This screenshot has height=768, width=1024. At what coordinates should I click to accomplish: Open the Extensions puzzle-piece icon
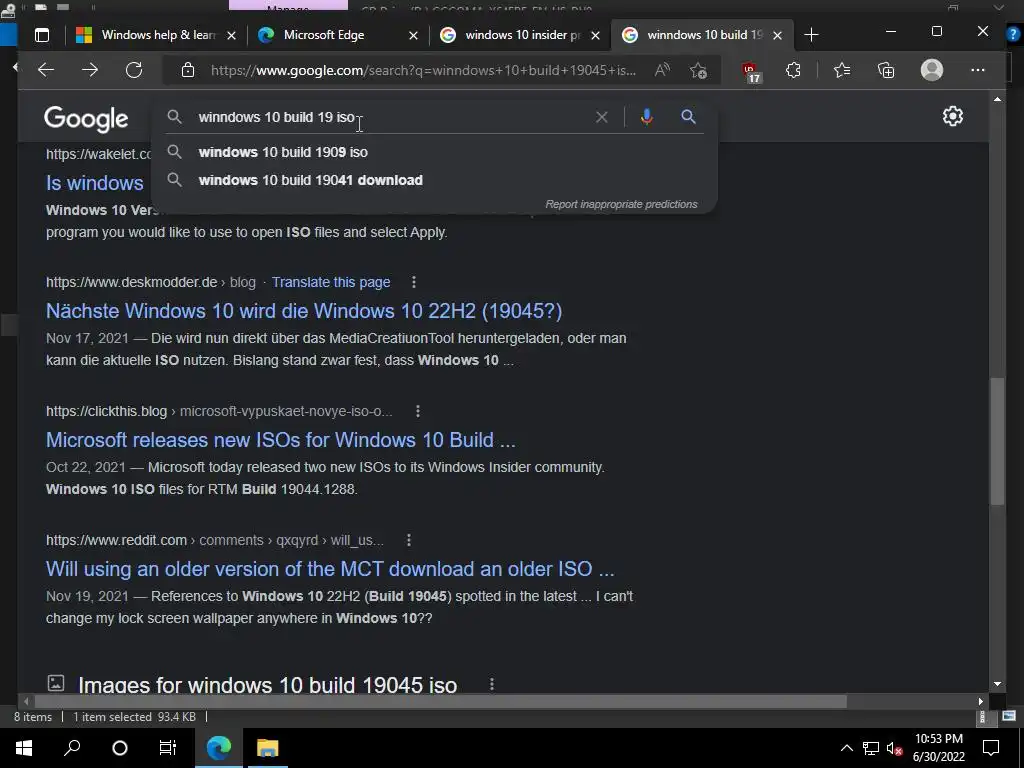click(x=793, y=70)
